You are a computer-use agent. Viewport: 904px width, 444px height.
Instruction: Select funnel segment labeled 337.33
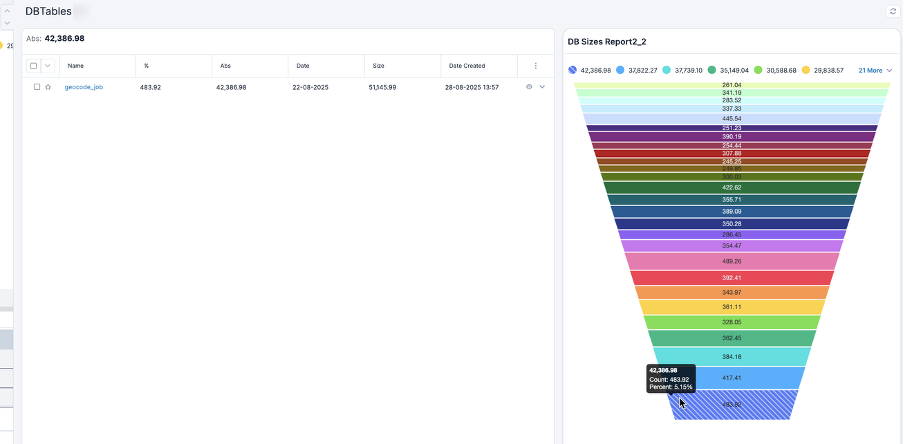(732, 108)
